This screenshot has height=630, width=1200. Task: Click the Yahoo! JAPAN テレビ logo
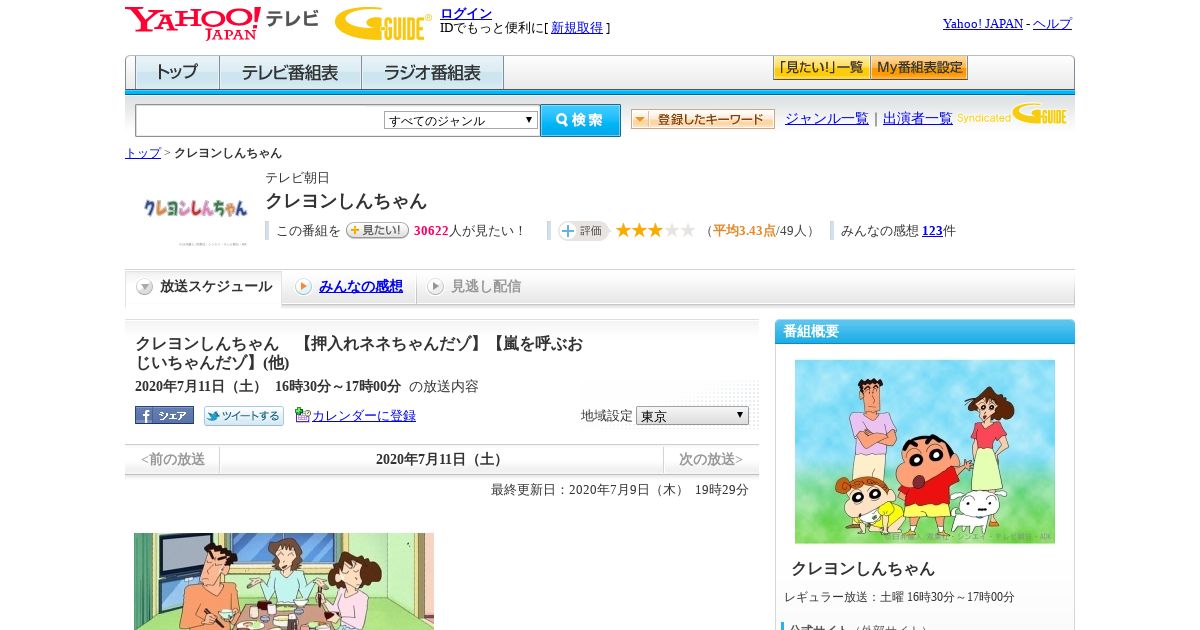click(222, 23)
